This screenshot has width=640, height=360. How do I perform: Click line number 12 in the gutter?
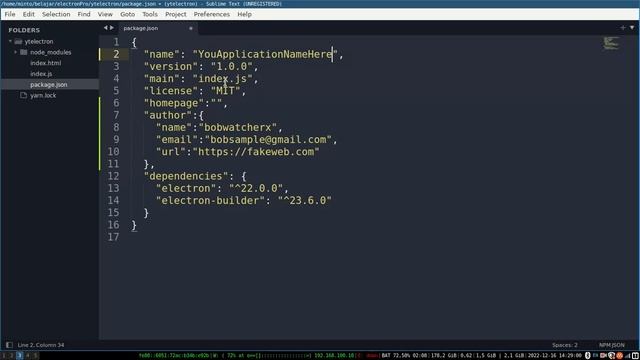[x=113, y=176]
